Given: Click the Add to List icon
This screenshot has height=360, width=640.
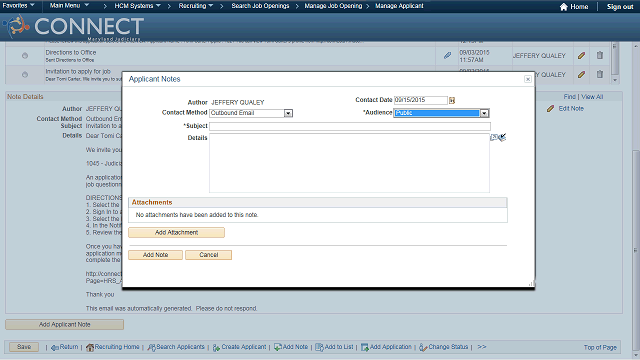Looking at the screenshot, I should (319, 347).
